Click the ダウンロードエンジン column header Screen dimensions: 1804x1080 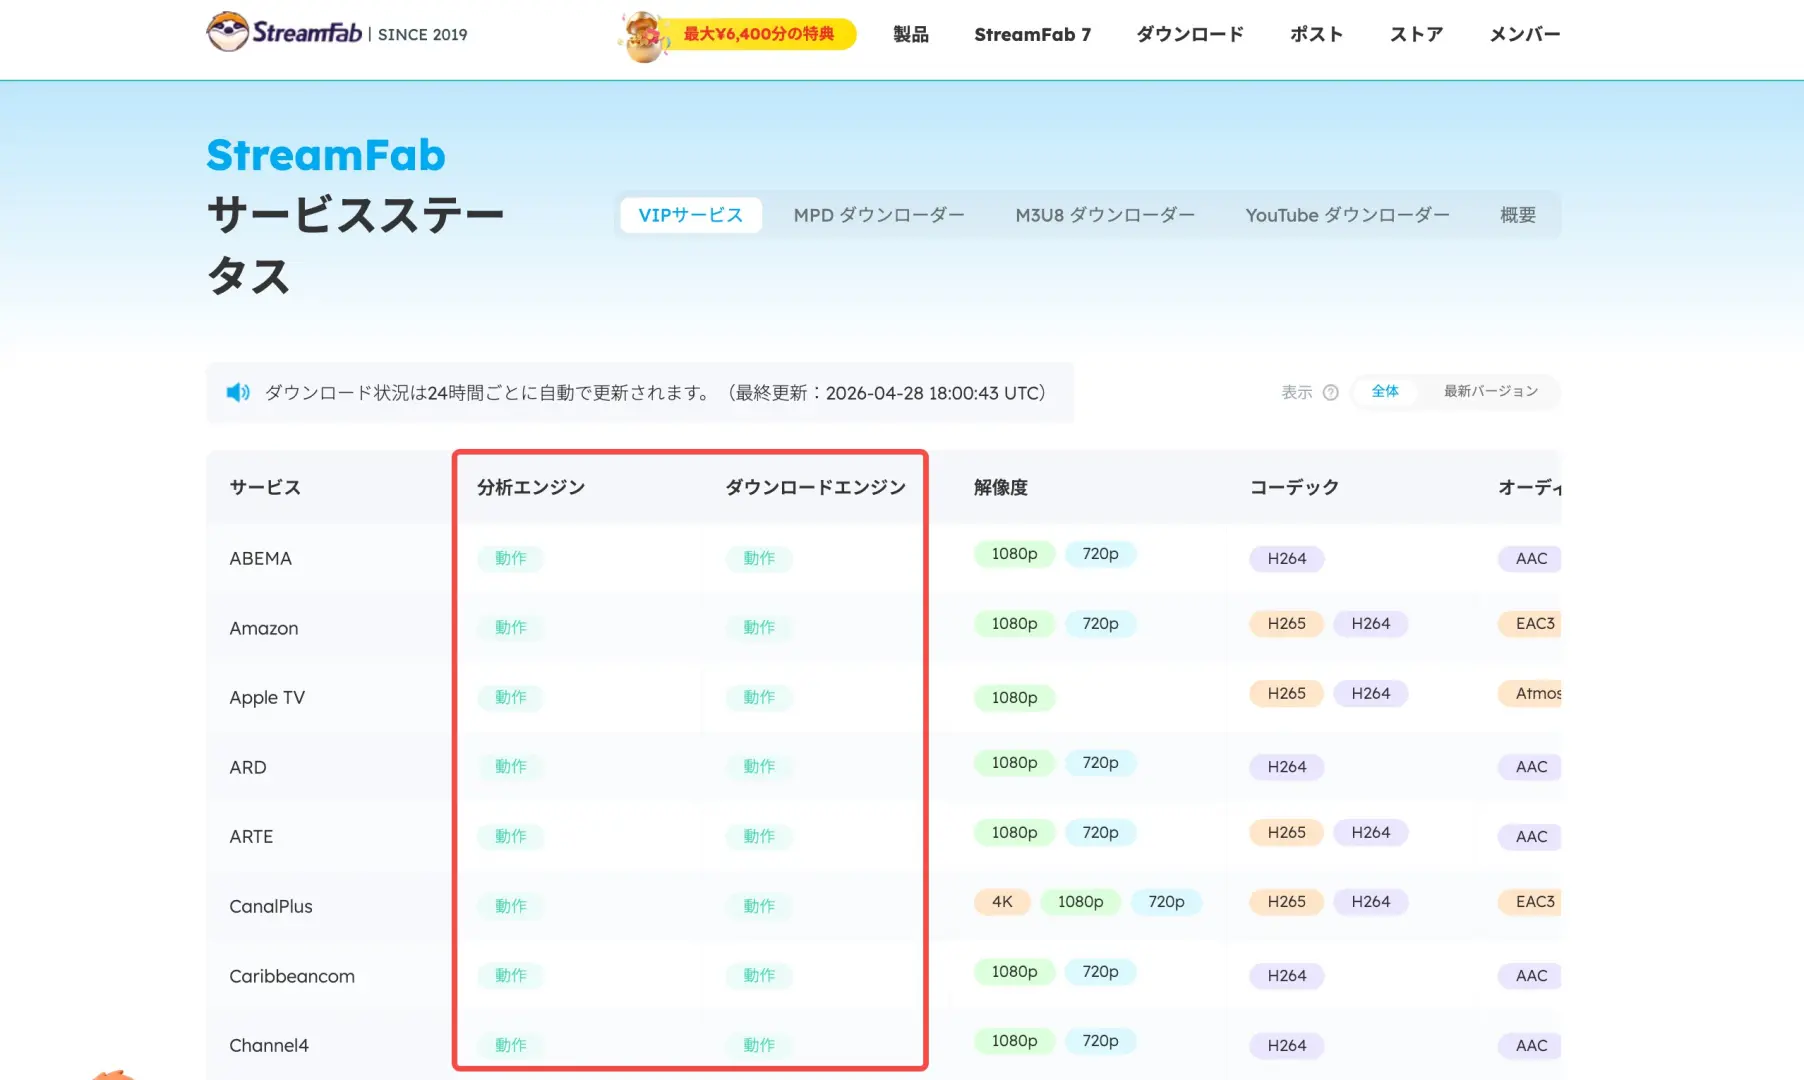click(x=816, y=488)
